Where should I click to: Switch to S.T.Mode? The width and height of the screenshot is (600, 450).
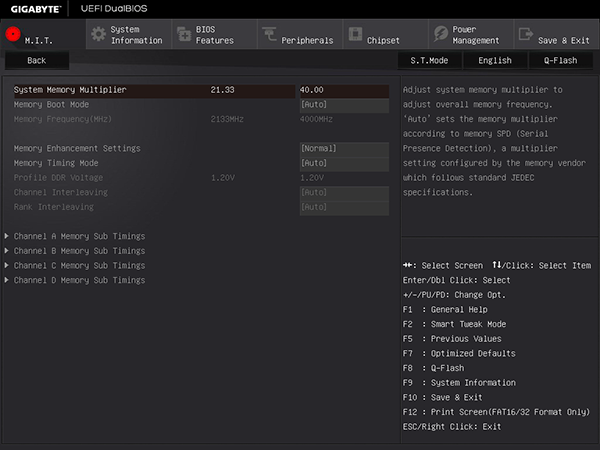(429, 60)
